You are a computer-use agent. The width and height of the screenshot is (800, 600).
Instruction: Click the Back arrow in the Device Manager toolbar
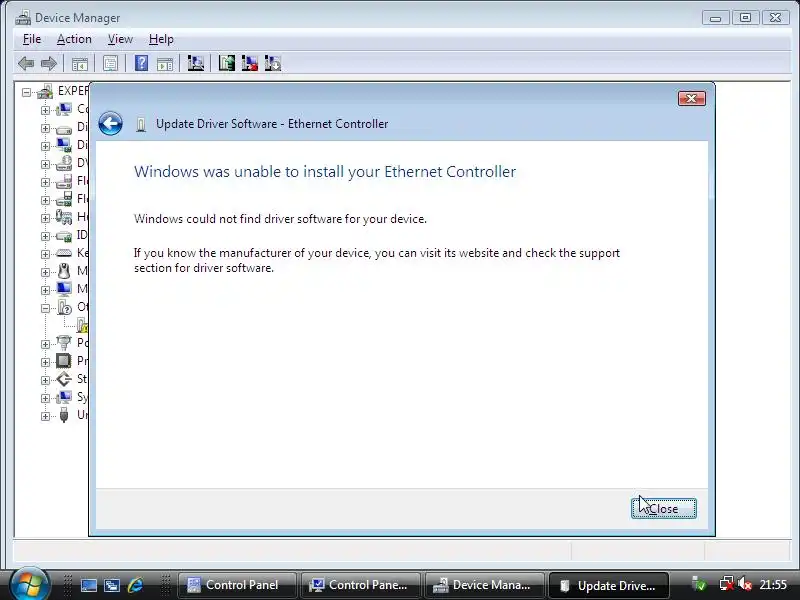tap(26, 64)
